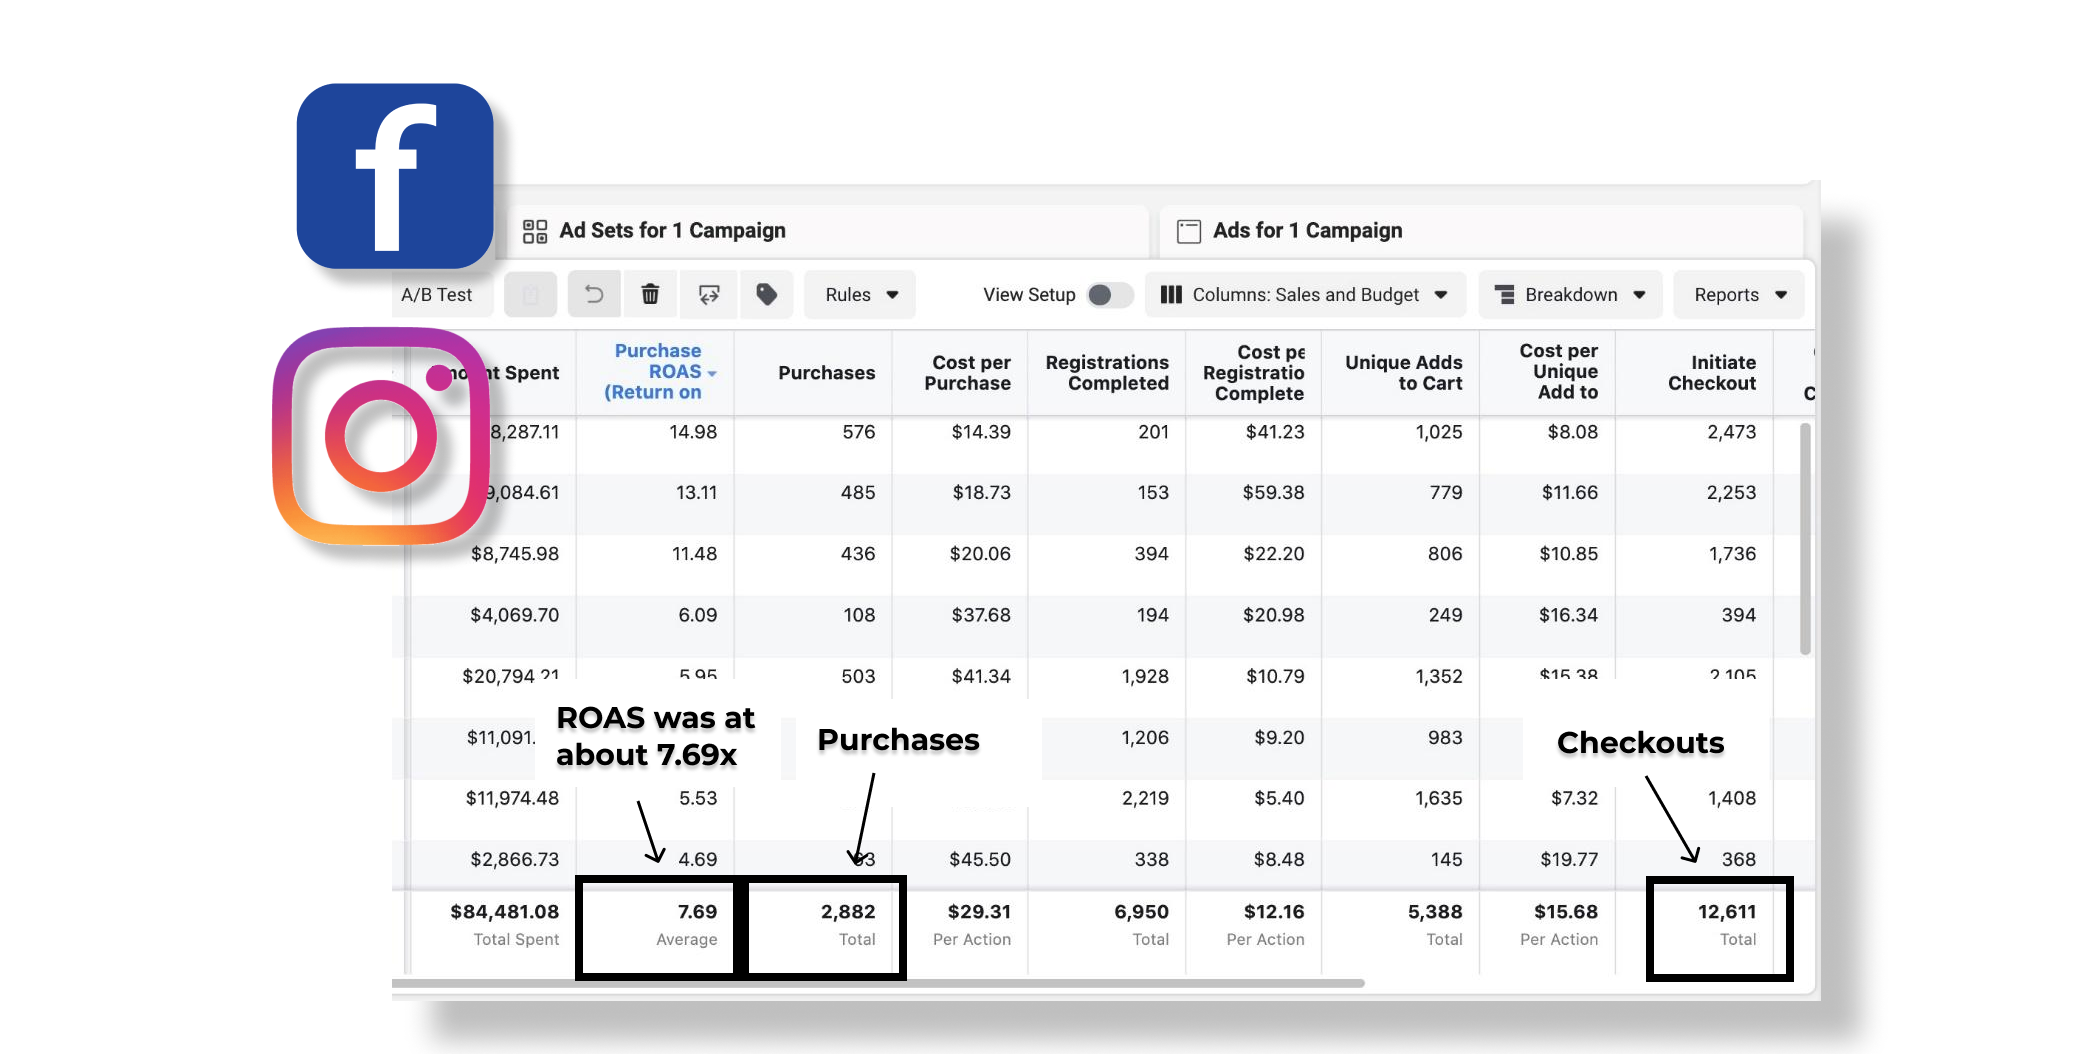Expand the Breakdown dropdown menu
This screenshot has height=1054, width=2083.
click(x=1570, y=294)
